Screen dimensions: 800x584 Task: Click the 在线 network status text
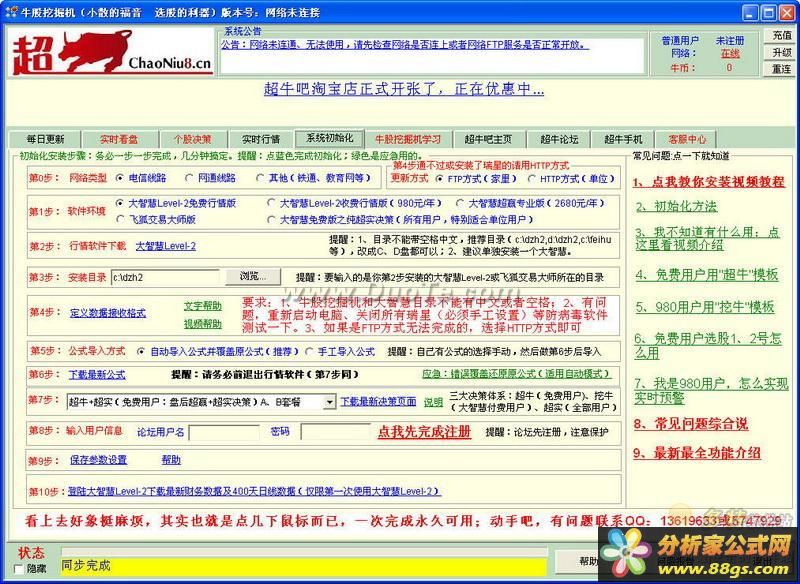730,54
